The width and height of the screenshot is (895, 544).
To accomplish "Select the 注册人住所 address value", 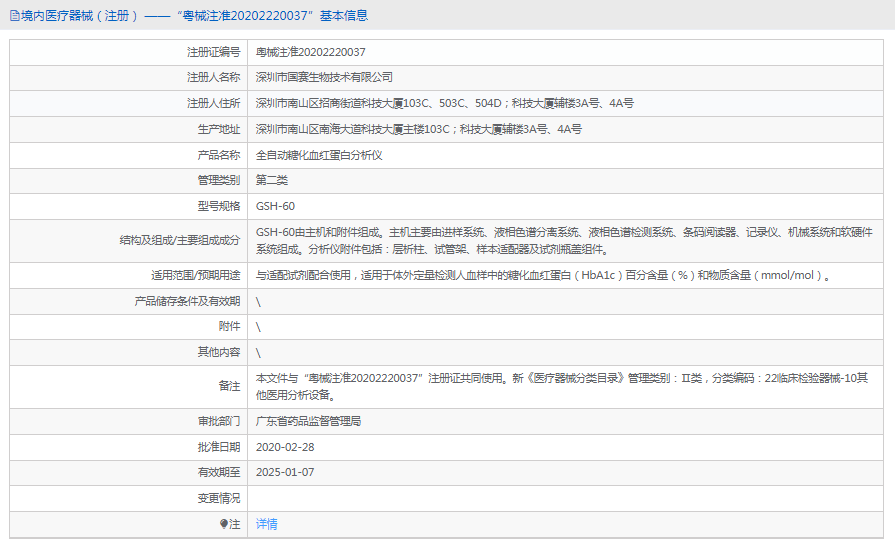I will click(445, 103).
